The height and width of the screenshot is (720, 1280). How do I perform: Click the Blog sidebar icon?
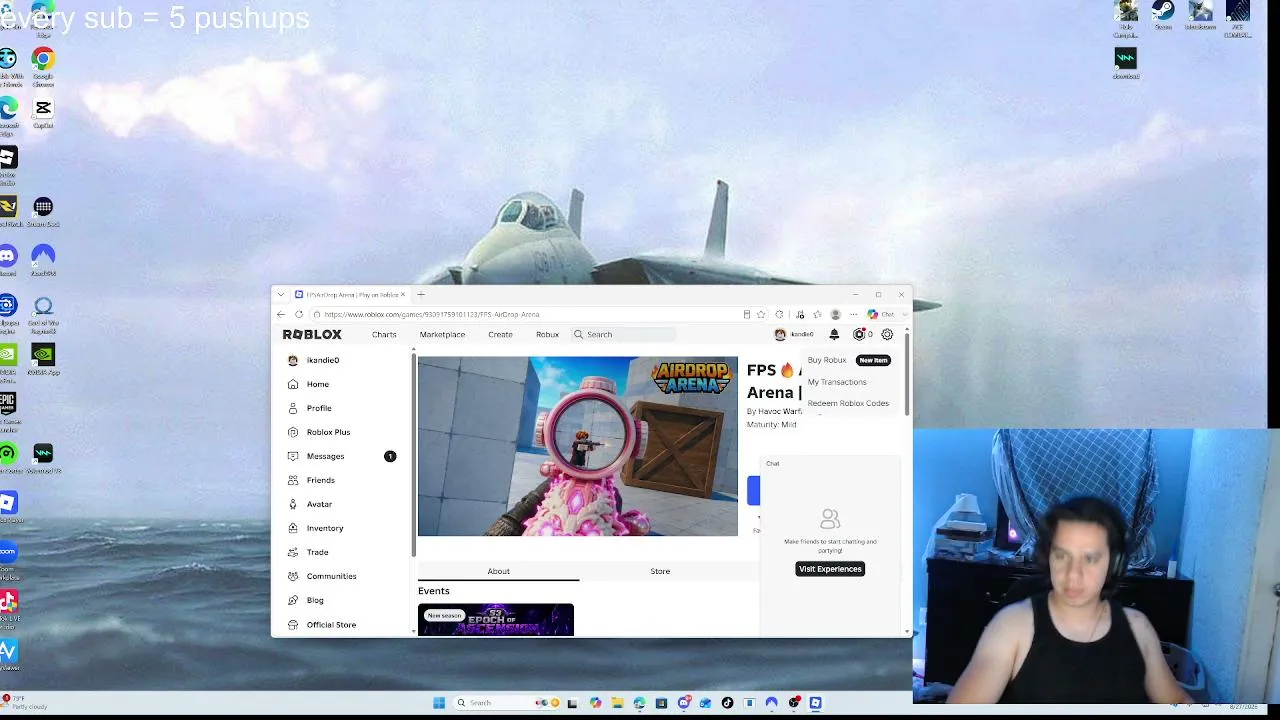click(x=293, y=600)
